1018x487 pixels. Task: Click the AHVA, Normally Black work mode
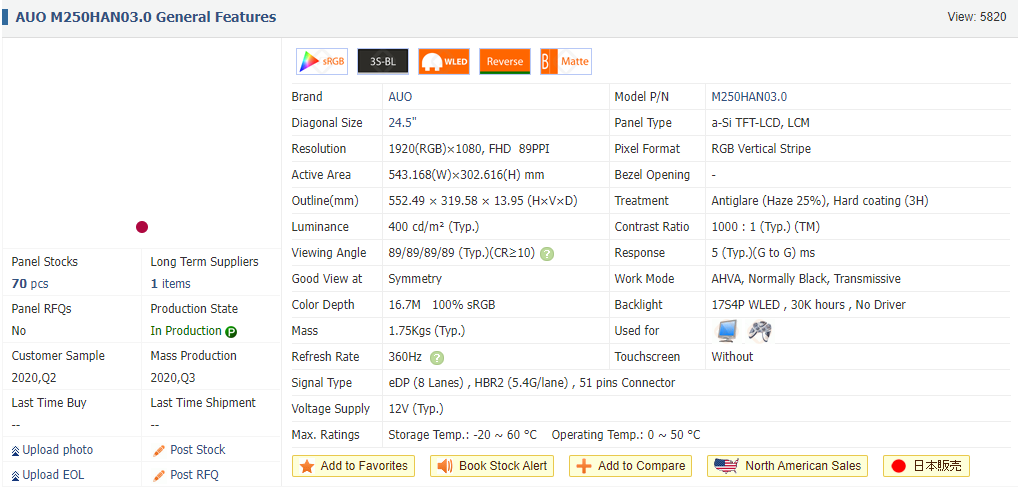pos(806,279)
